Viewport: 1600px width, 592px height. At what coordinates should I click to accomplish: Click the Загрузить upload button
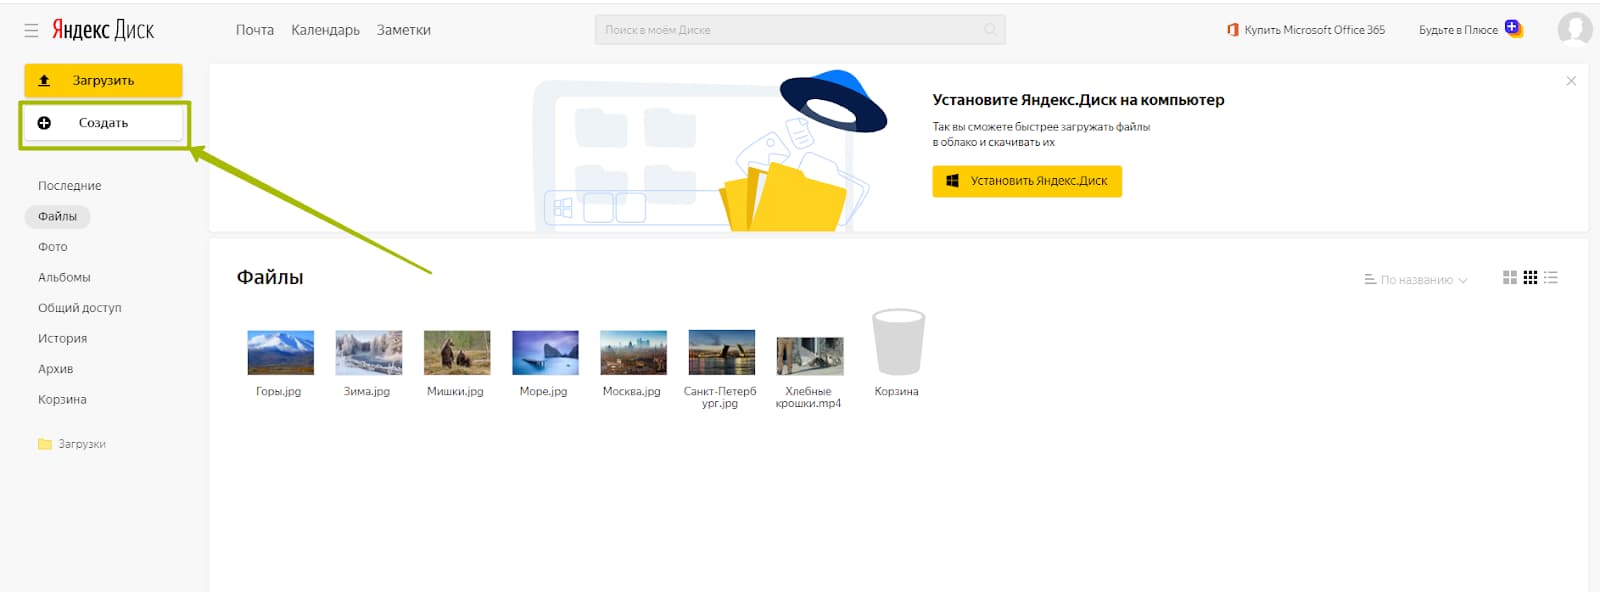click(x=103, y=80)
